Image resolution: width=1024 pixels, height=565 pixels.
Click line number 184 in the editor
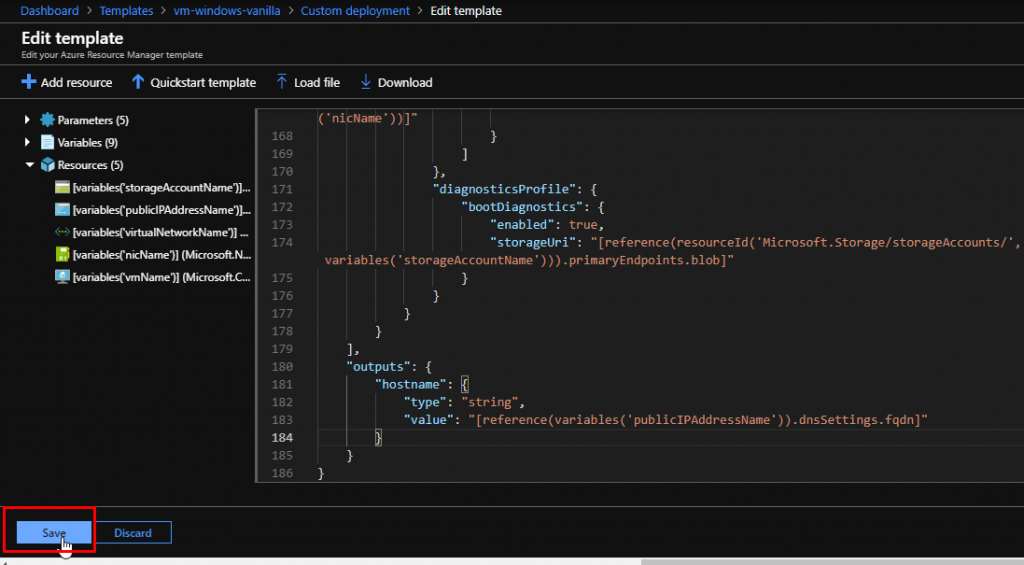click(x=282, y=437)
